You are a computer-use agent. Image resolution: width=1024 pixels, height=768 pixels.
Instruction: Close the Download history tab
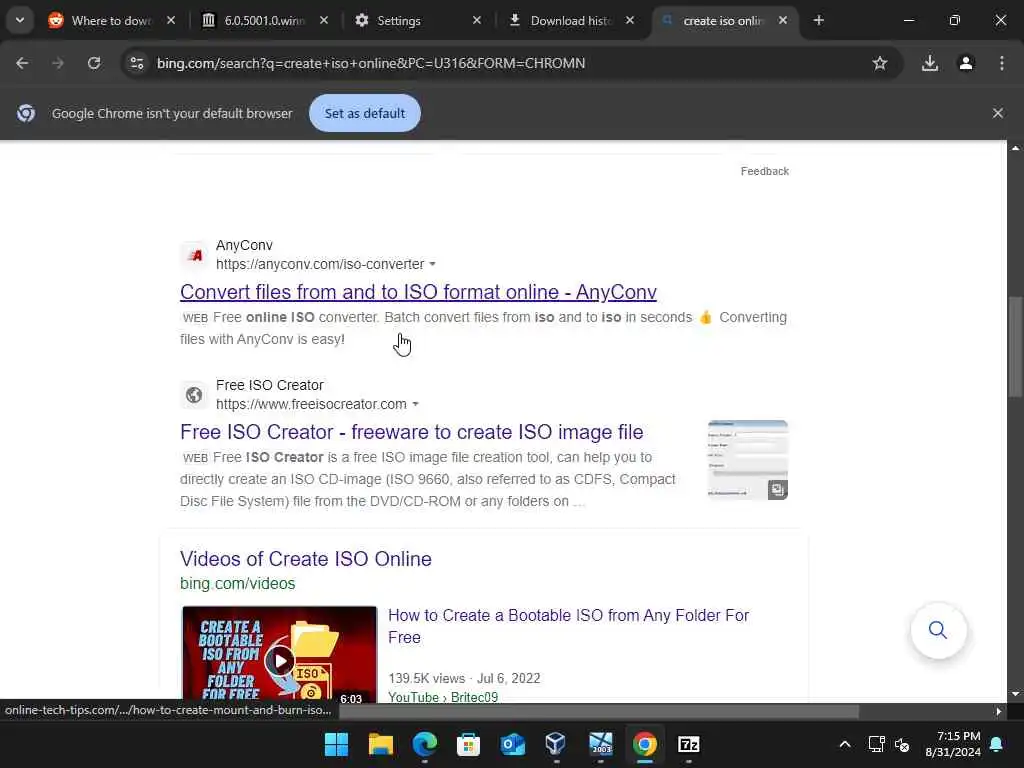(630, 21)
